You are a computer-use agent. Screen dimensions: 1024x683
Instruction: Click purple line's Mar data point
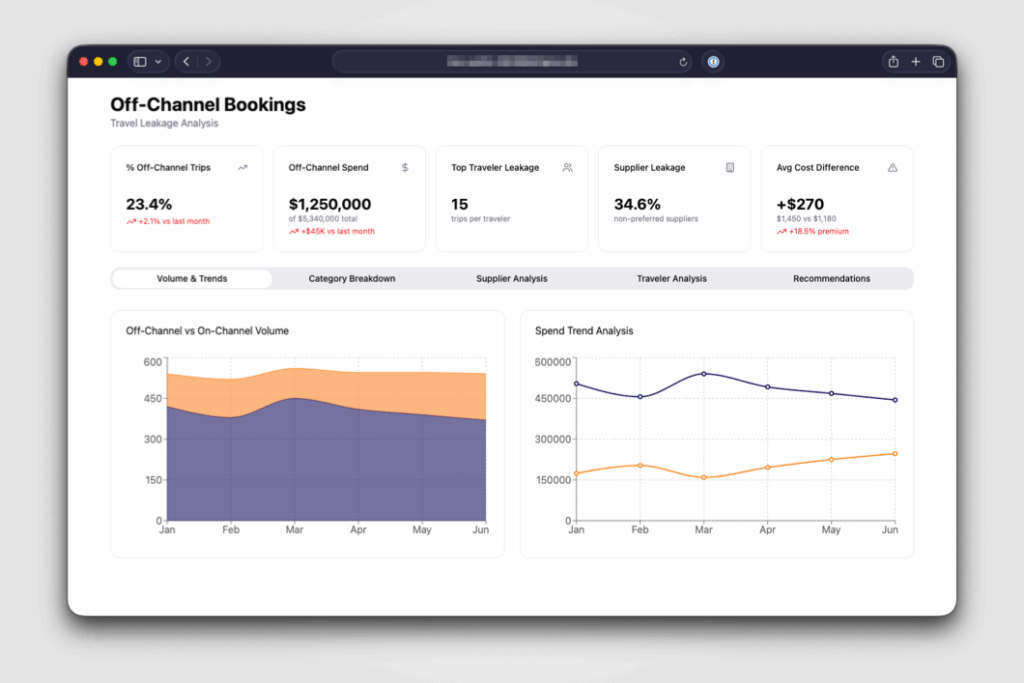click(x=703, y=374)
